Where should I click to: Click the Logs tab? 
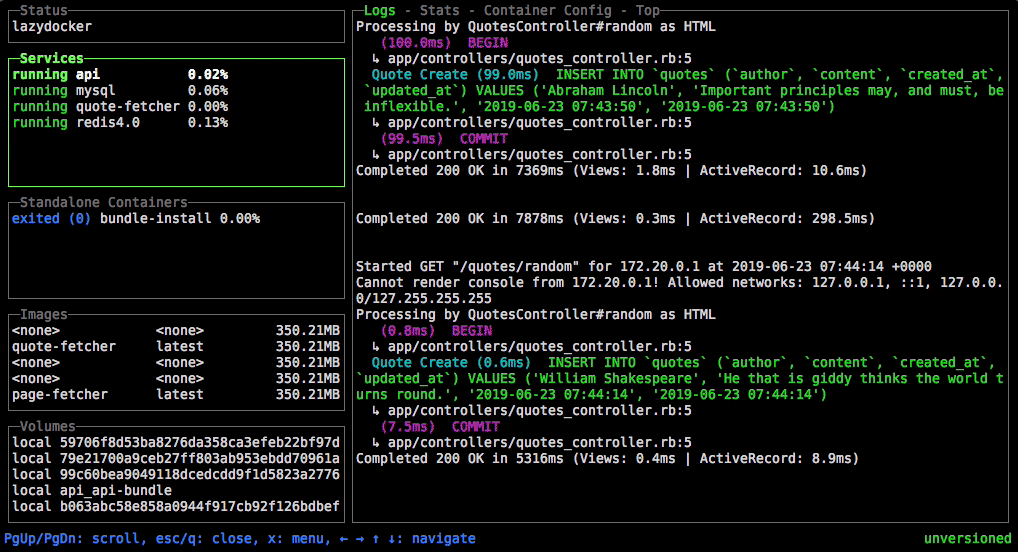(380, 11)
